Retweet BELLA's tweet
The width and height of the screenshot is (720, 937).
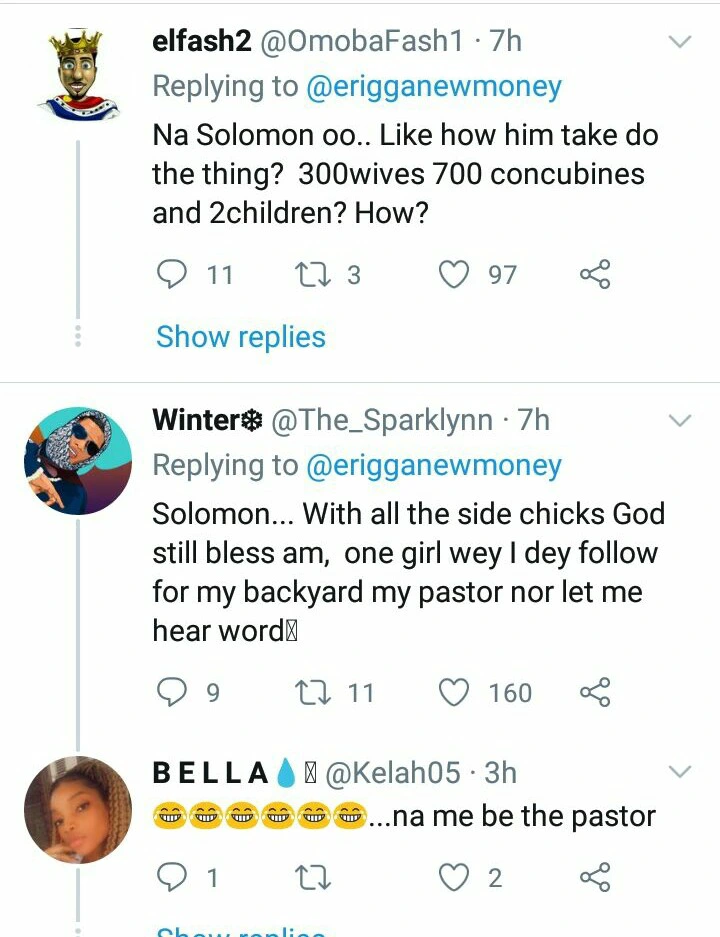coord(316,878)
